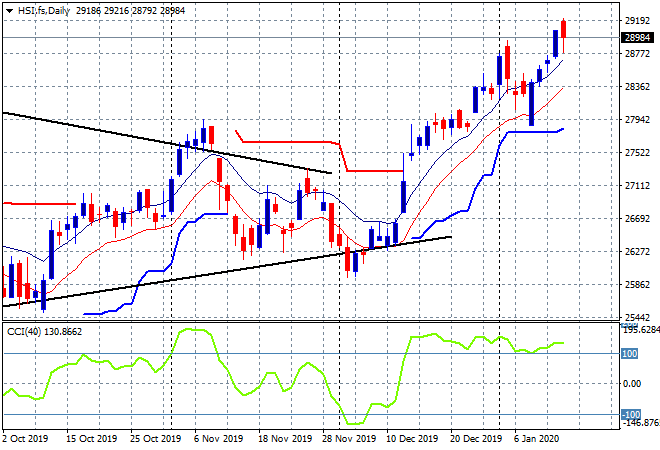Image resolution: width=660 pixels, height=450 pixels.
Task: Click the 15 Oct 2019 date label
Action: [x=91, y=439]
